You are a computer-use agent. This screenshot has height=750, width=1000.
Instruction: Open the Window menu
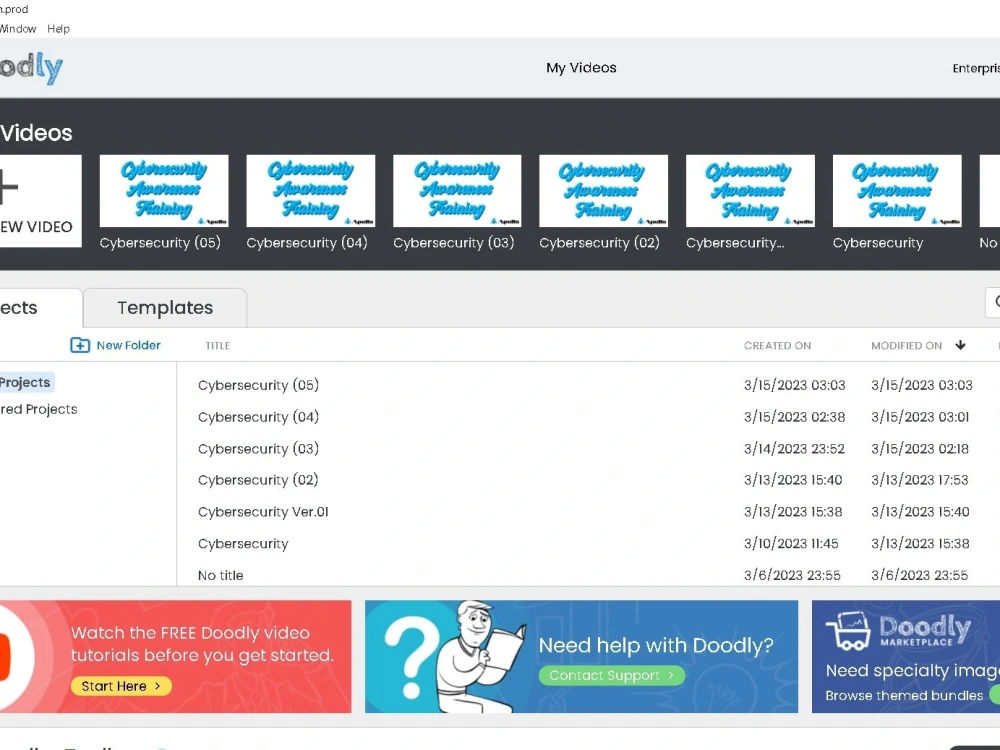tap(18, 29)
